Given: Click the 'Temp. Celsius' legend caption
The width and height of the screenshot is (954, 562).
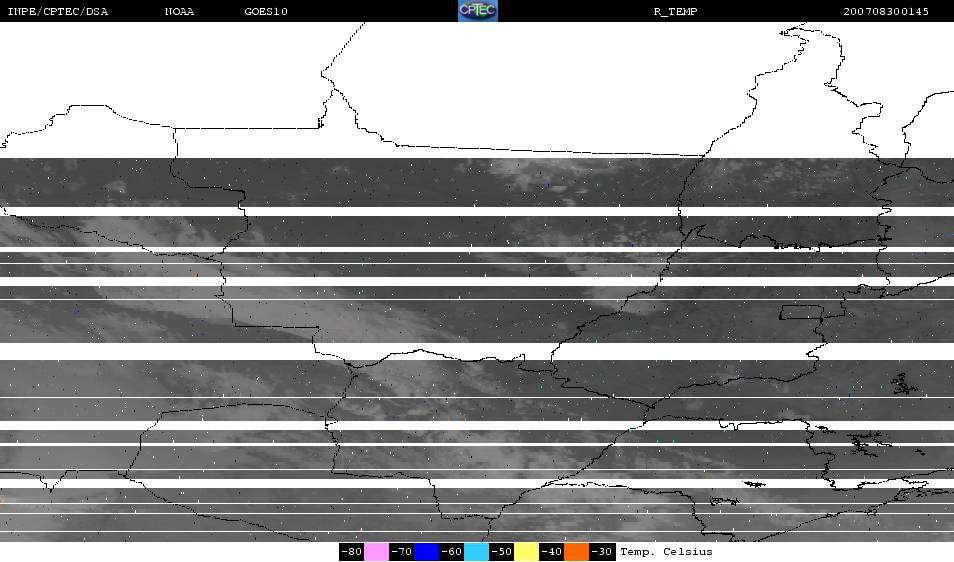Looking at the screenshot, I should pos(666,552).
